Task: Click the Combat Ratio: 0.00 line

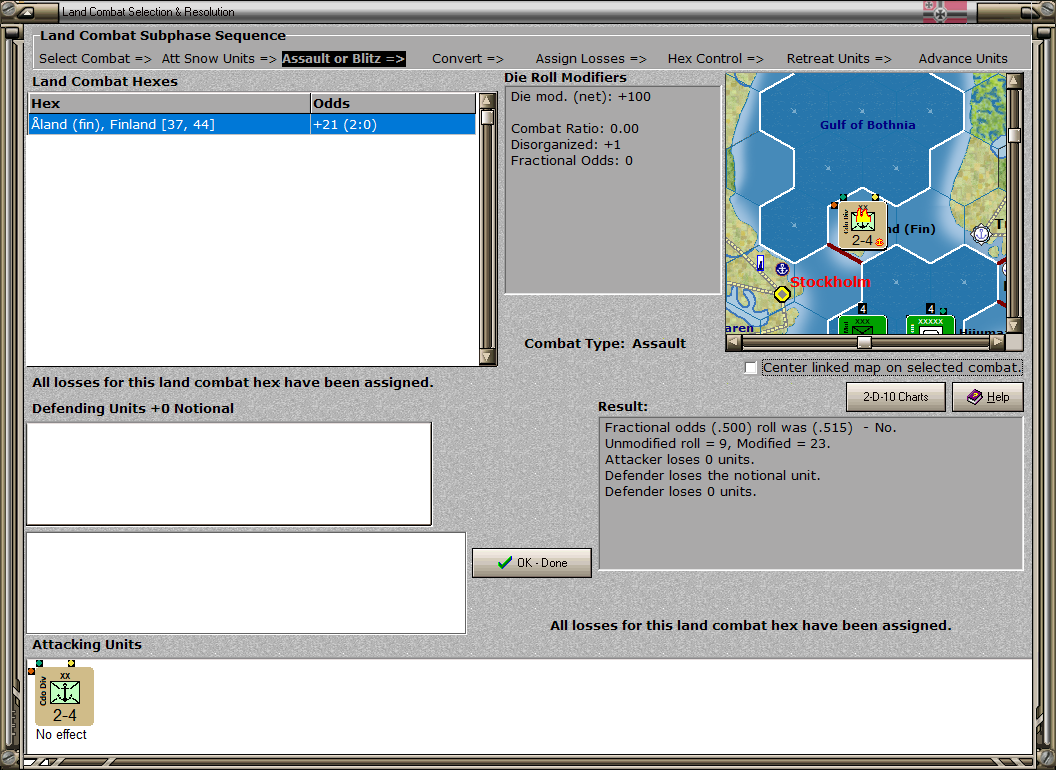Action: [574, 129]
